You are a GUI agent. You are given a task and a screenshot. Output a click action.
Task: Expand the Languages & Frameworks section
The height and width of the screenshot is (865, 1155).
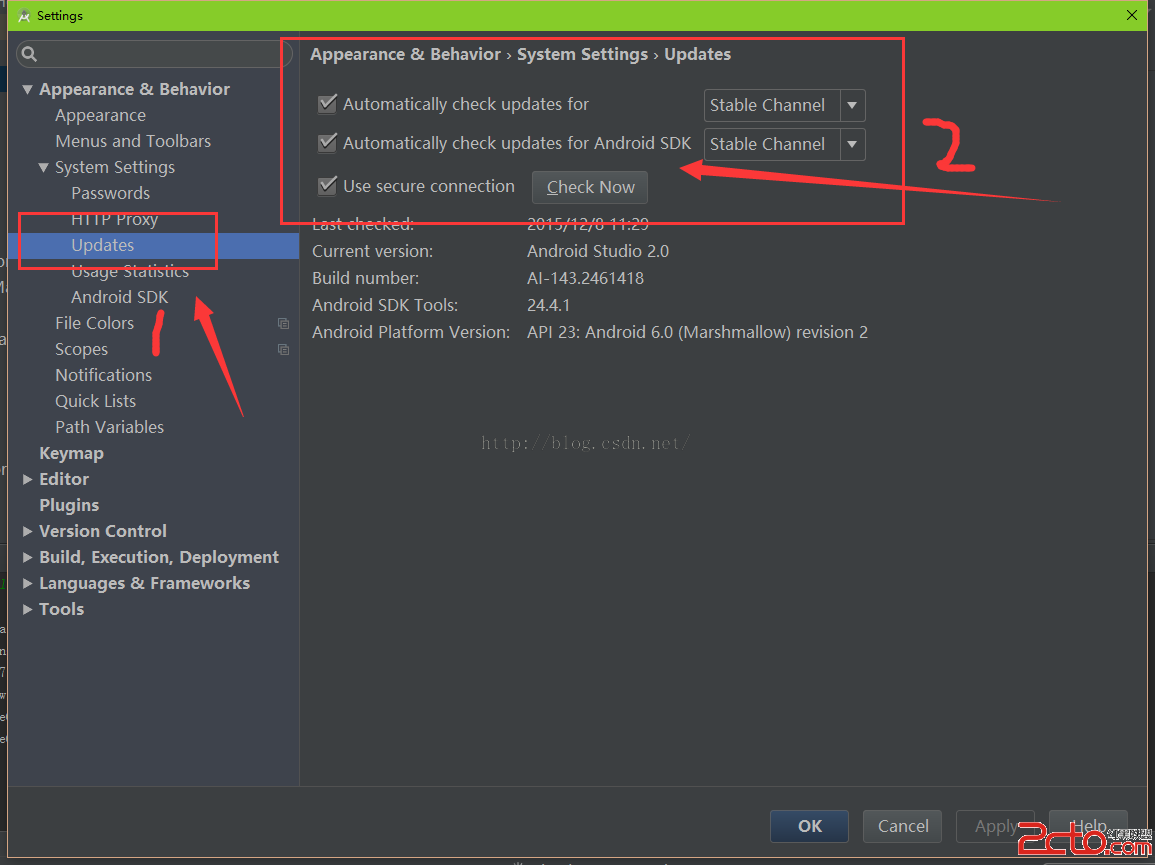(27, 584)
